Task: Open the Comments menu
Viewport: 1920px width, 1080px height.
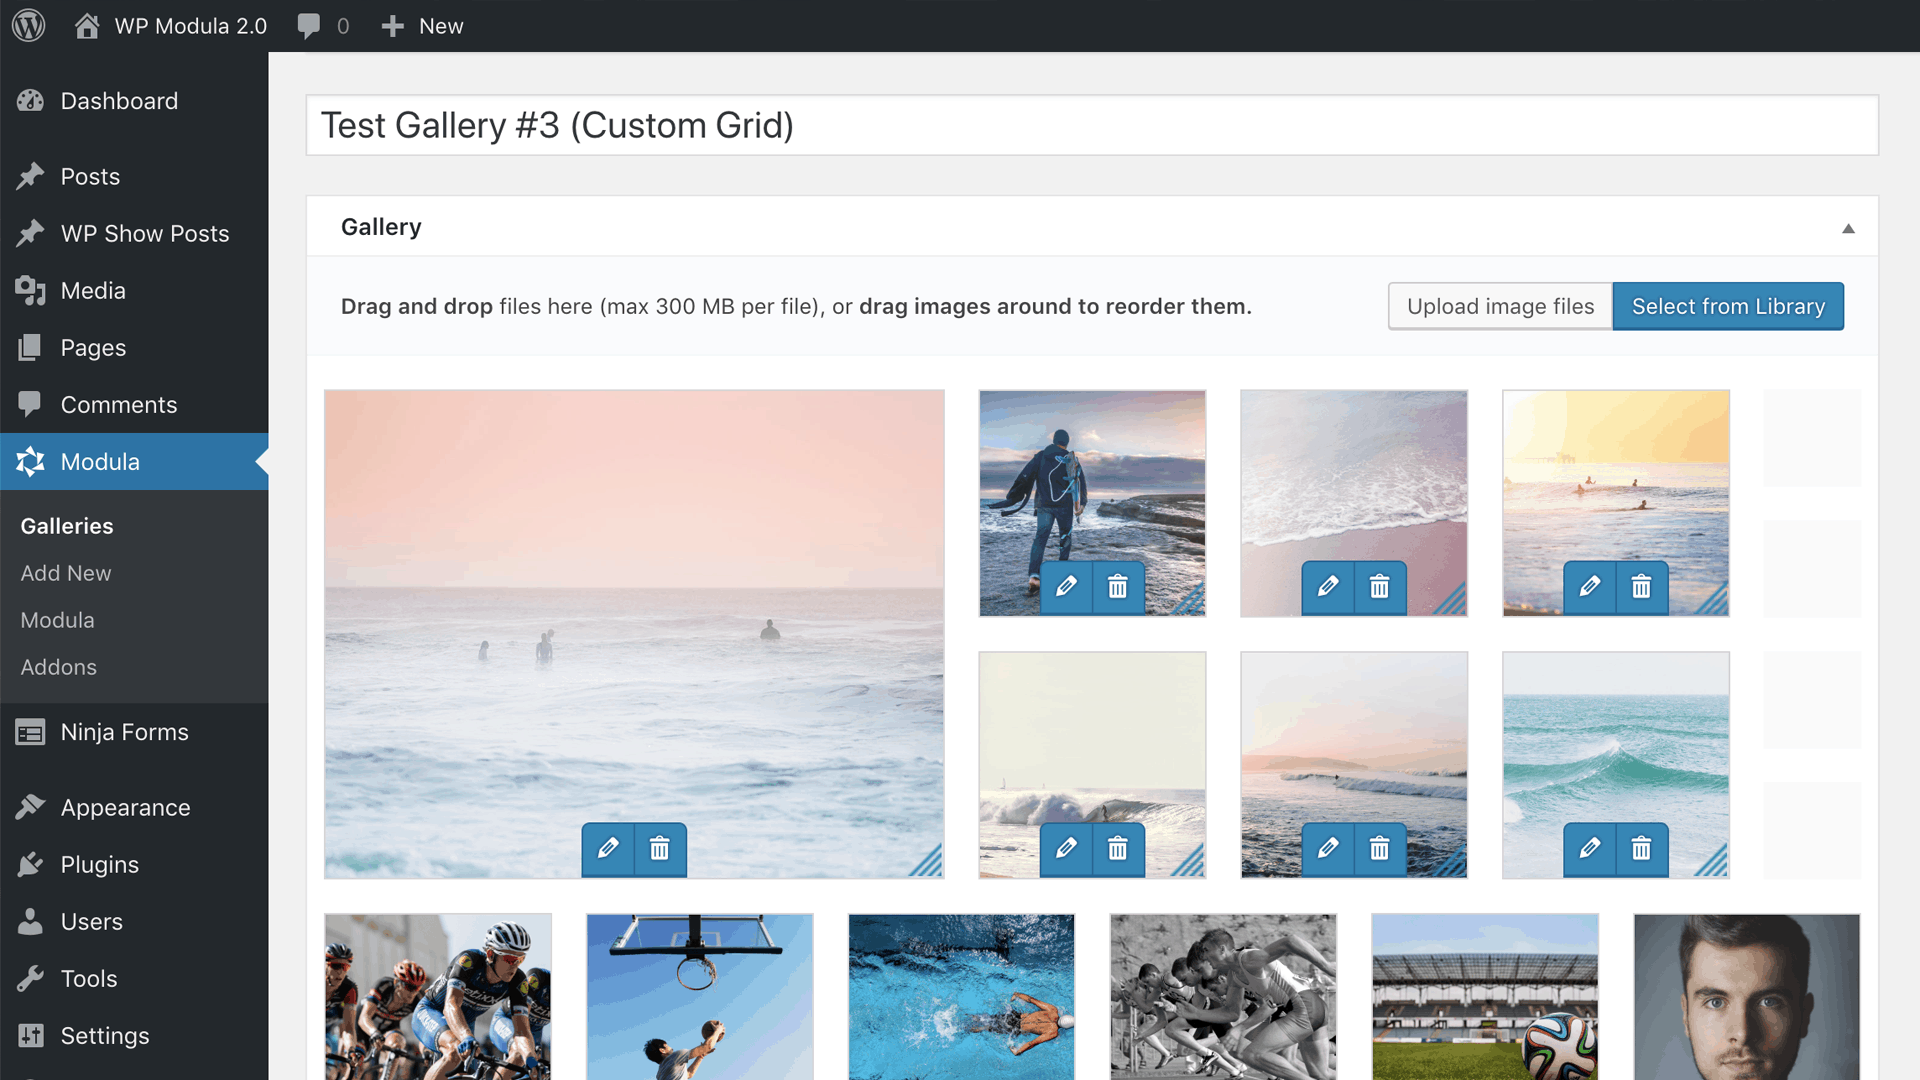Action: point(134,405)
